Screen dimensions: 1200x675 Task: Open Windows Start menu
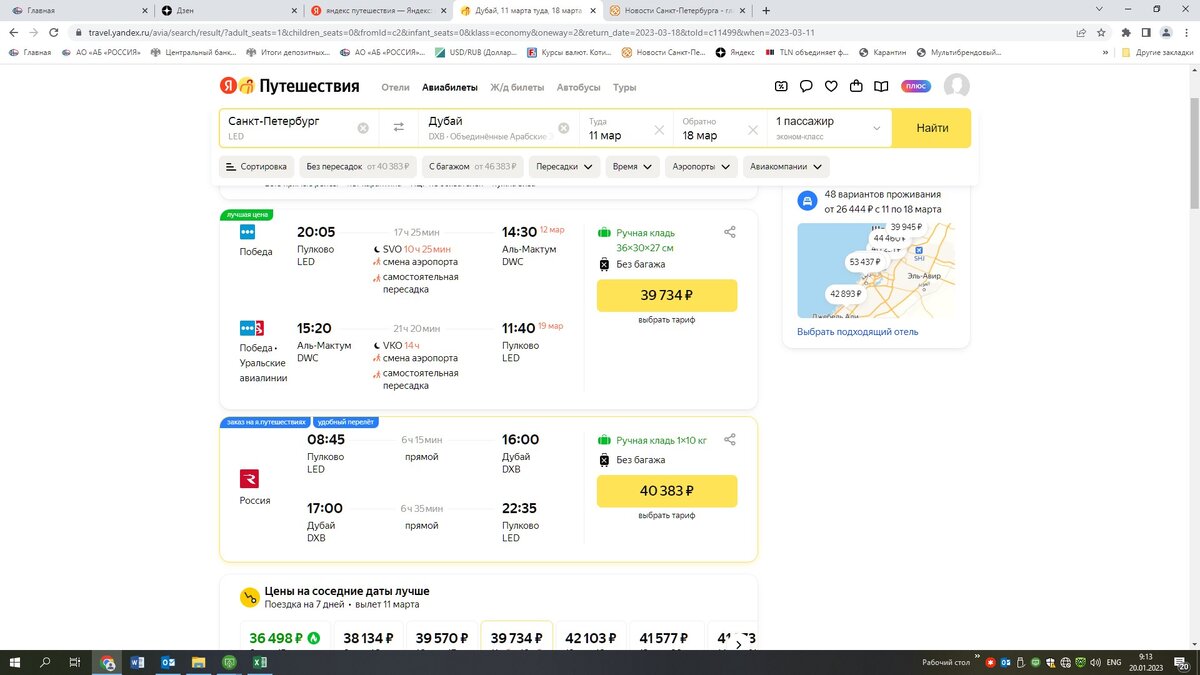(14, 662)
